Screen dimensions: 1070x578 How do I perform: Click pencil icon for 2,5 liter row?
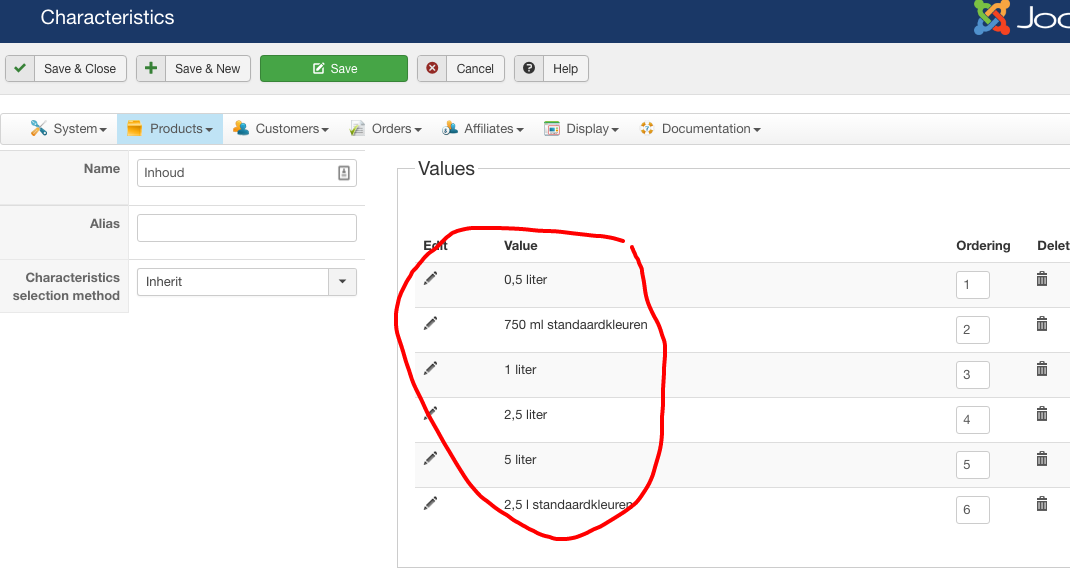(x=430, y=414)
